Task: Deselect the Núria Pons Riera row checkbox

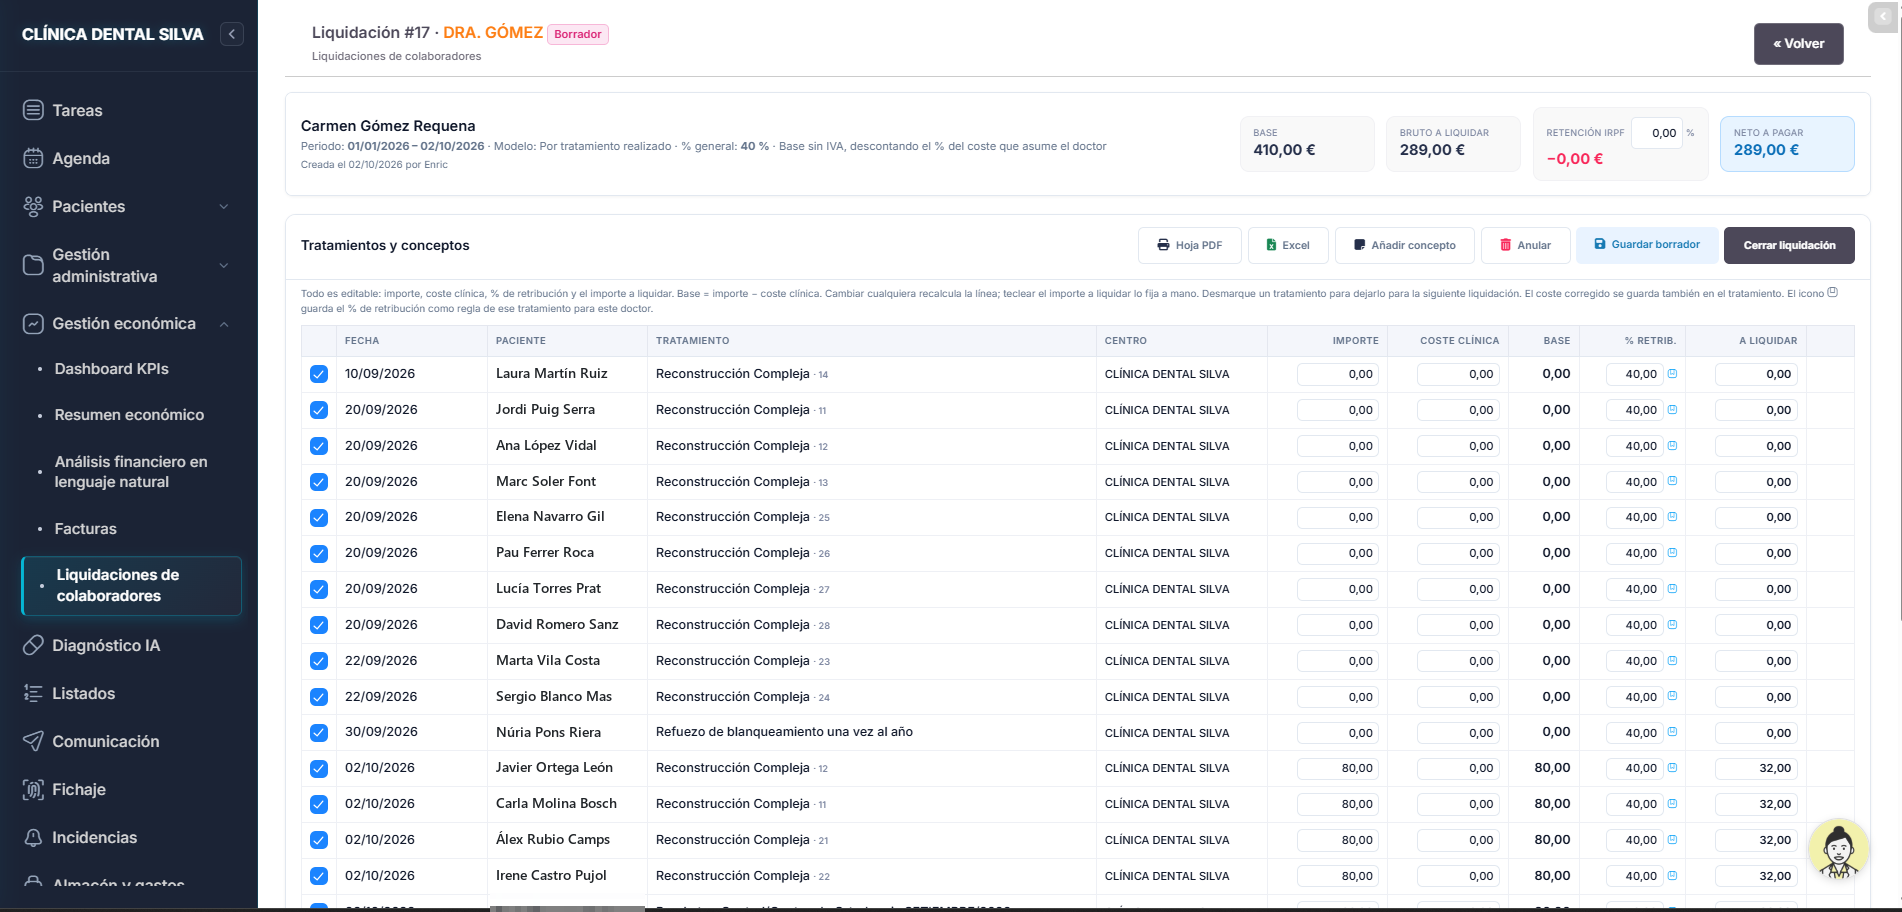Action: click(319, 732)
